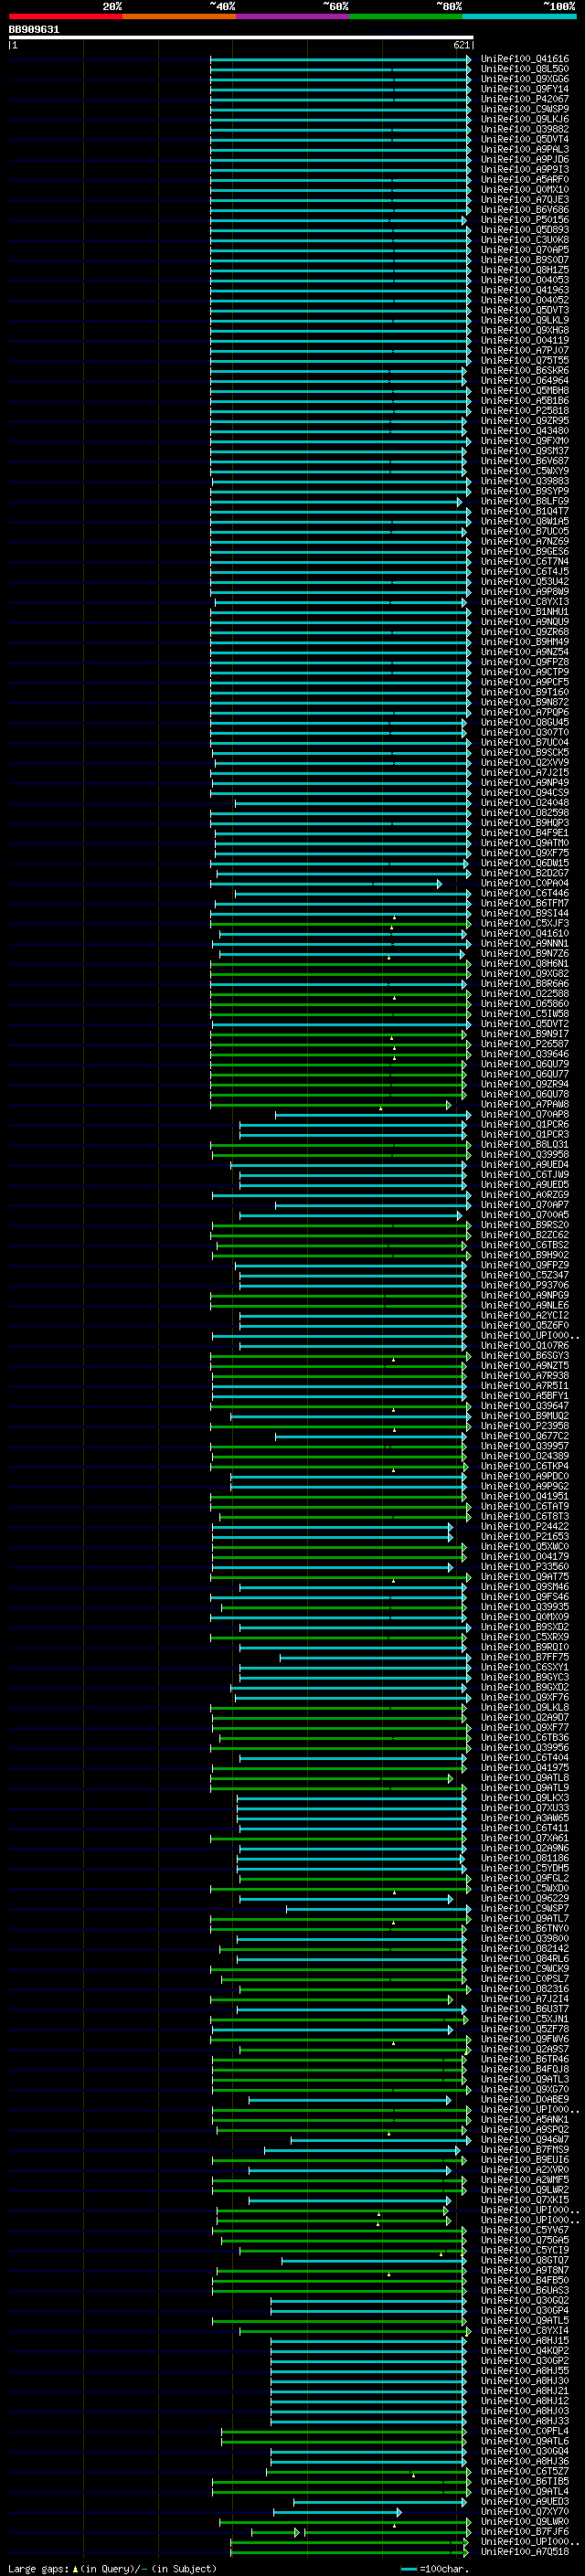Select the UniRef100_A9P9I3 label

[525, 169]
